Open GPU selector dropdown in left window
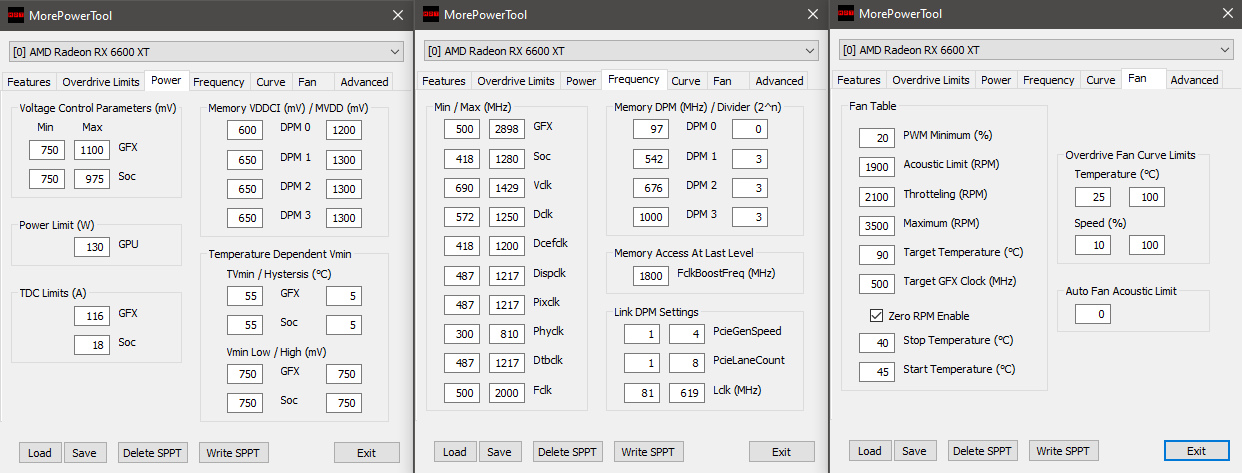The height and width of the screenshot is (473, 1242). 206,51
